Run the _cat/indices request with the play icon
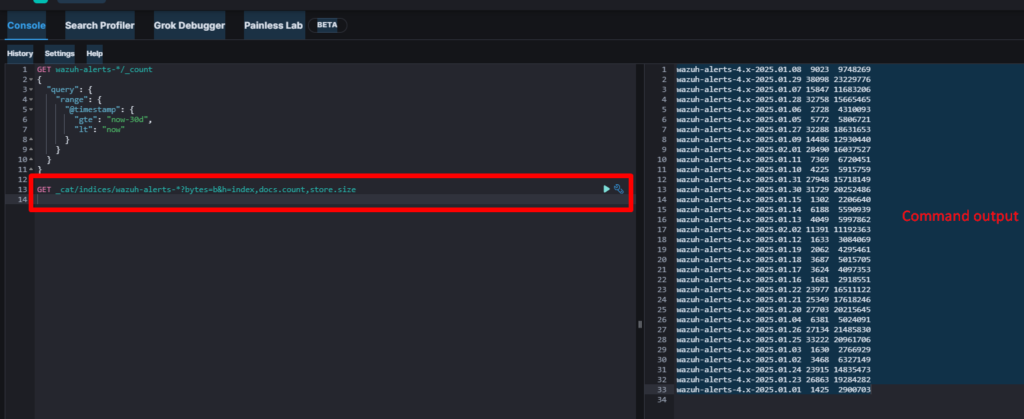This screenshot has width=1024, height=419. click(x=607, y=189)
